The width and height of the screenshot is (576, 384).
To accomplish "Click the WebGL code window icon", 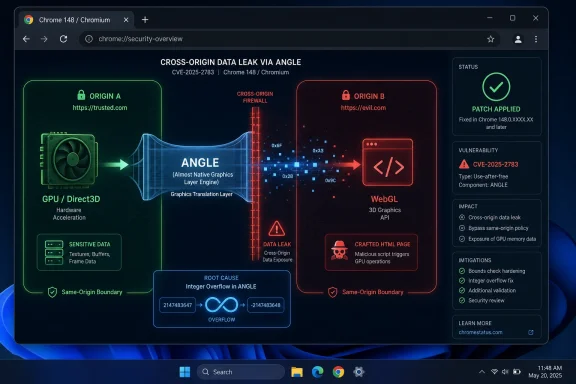I will [388, 162].
